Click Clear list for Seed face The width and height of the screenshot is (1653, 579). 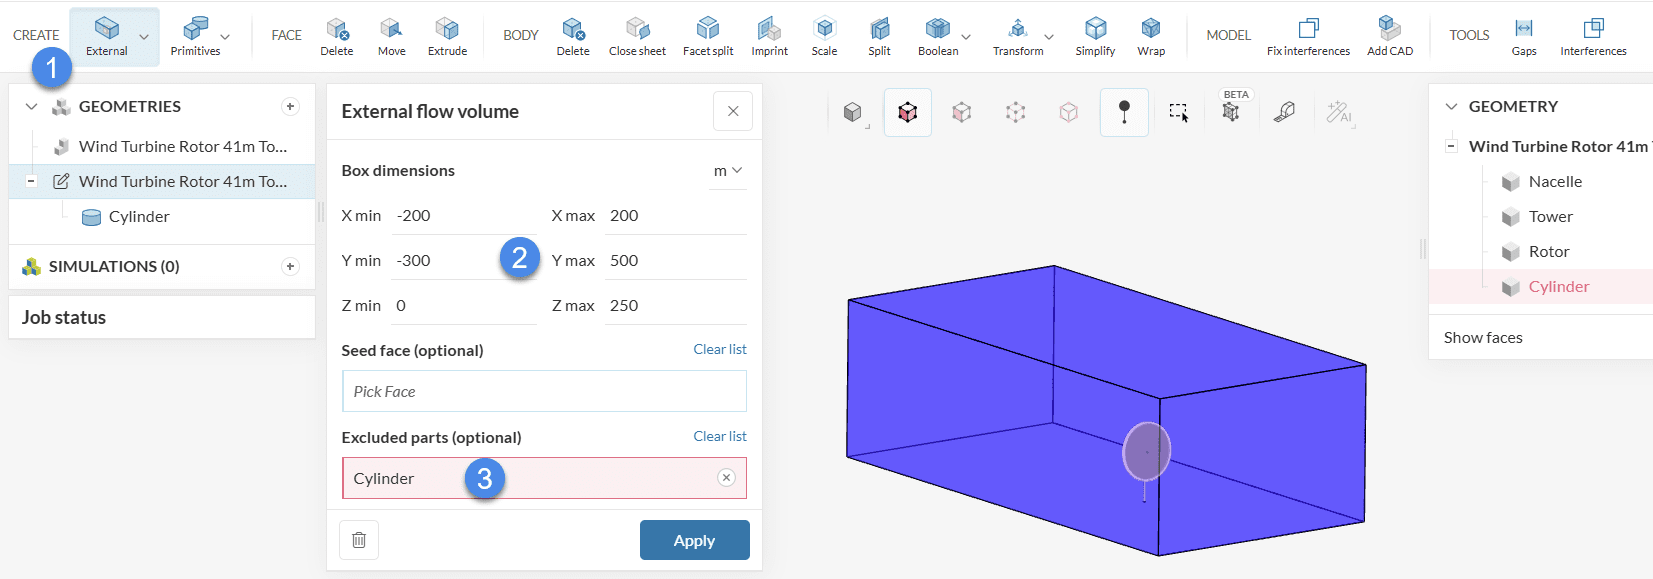click(x=719, y=349)
